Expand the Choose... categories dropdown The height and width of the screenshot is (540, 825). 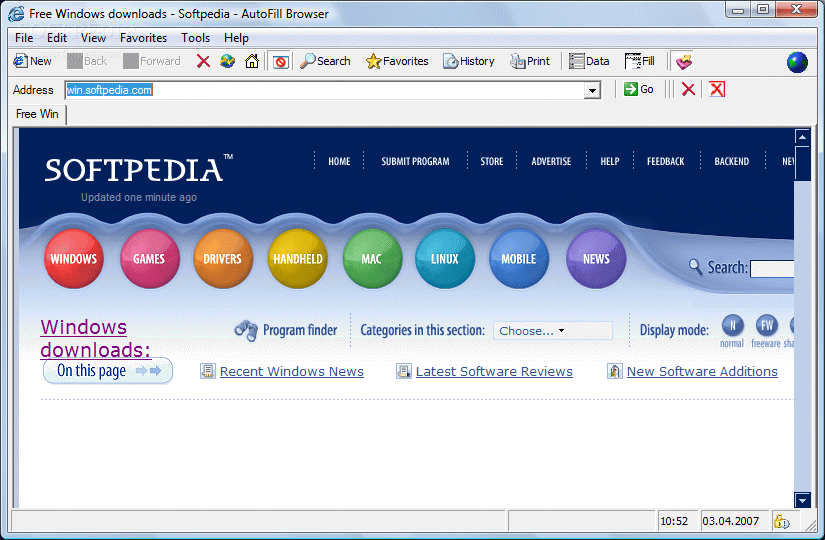point(552,331)
